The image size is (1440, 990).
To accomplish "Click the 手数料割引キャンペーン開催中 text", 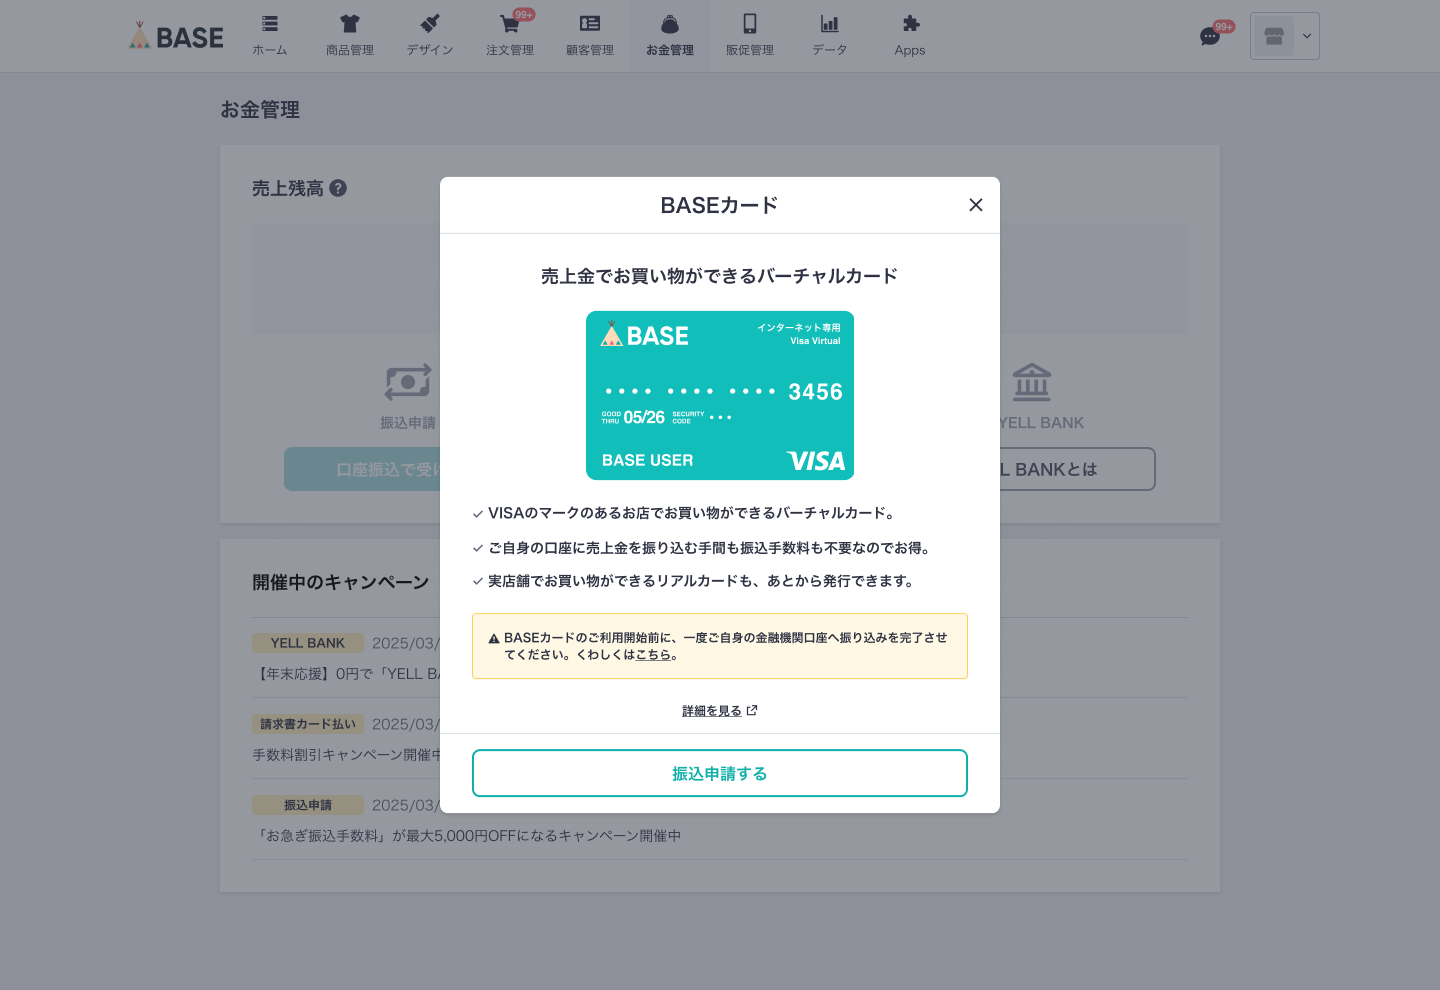I will 346,755.
